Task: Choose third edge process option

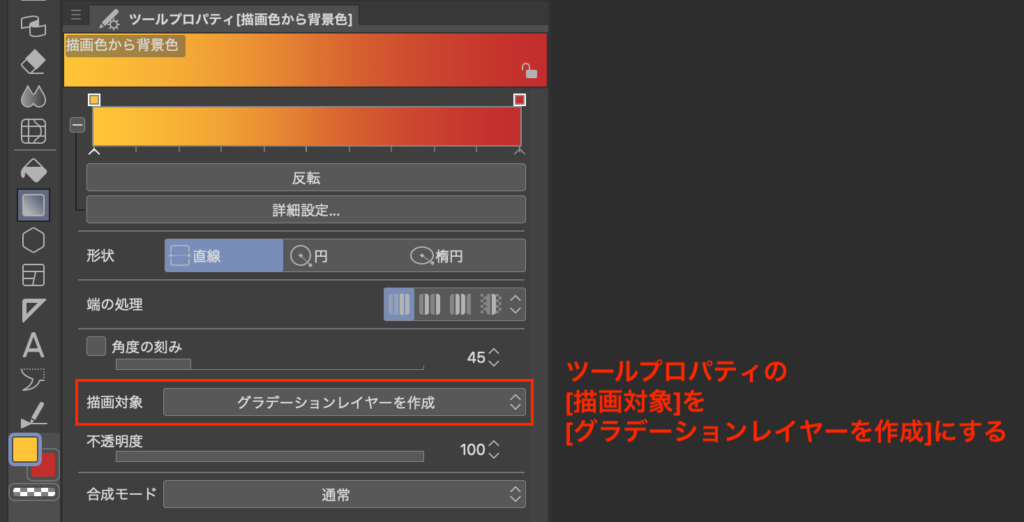Action: click(x=460, y=304)
